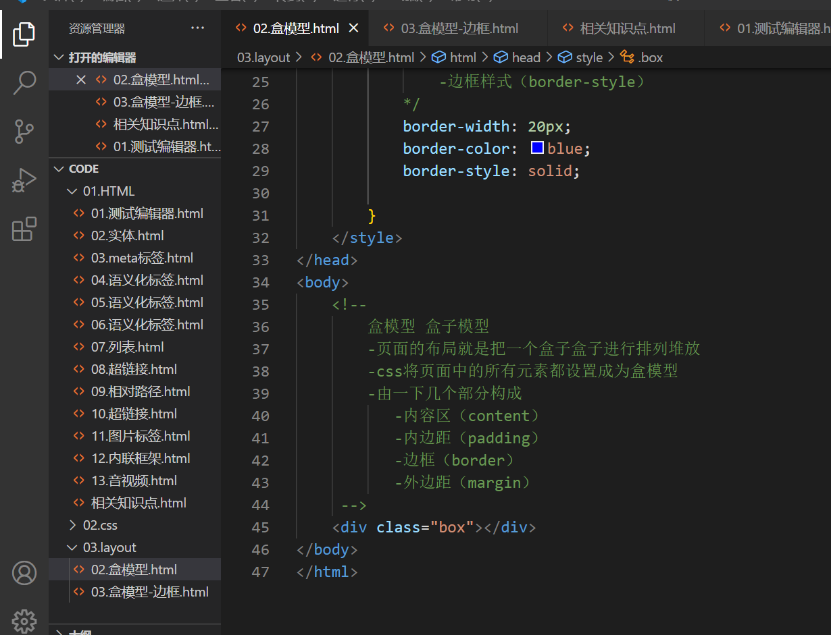Close the 02.盒模型.html editor tab
This screenshot has height=636, width=831.
click(353, 28)
